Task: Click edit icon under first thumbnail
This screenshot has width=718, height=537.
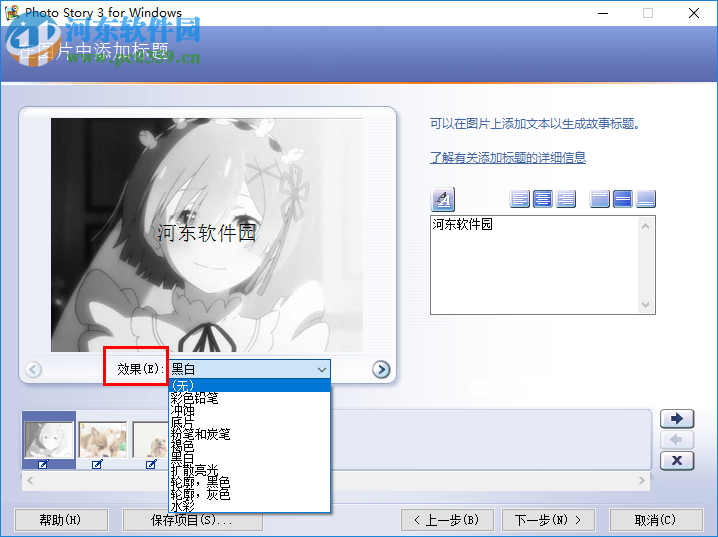Action: click(43, 465)
